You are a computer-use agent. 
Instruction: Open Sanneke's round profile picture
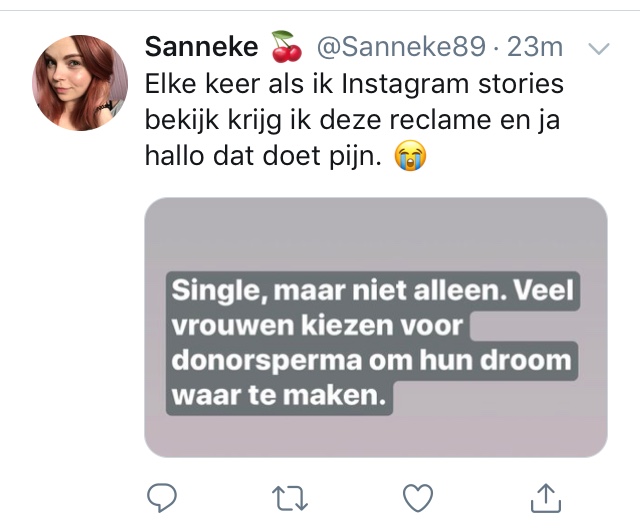click(x=80, y=83)
